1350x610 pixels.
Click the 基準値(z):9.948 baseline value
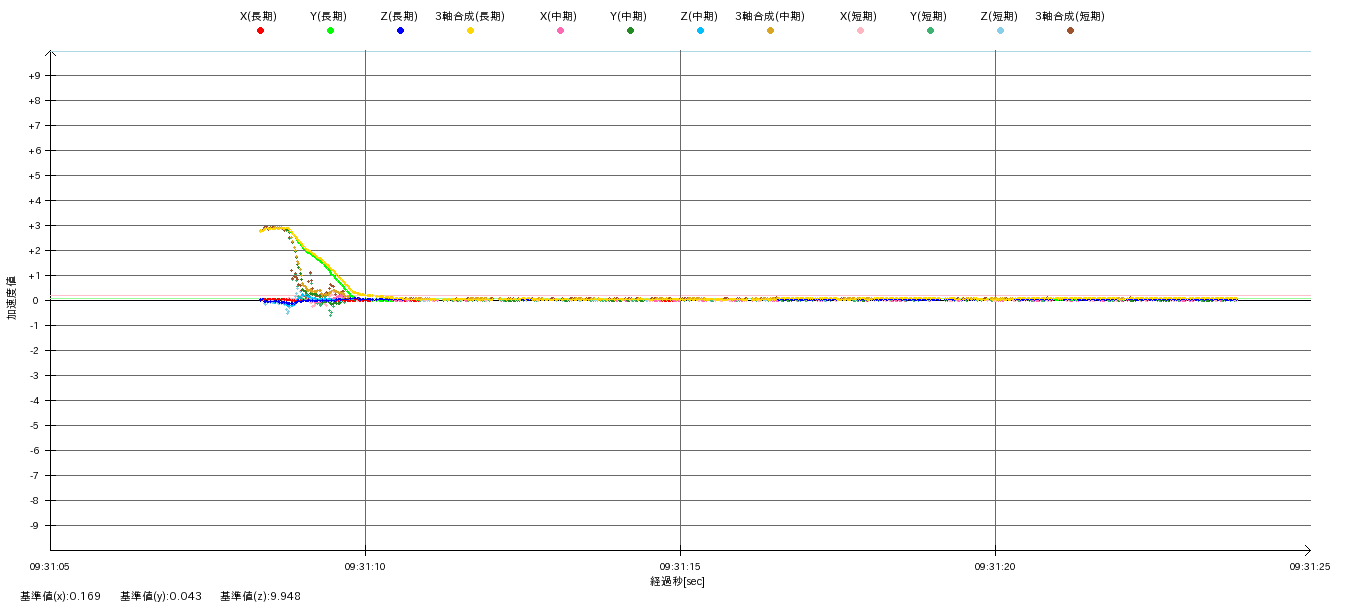[260, 596]
